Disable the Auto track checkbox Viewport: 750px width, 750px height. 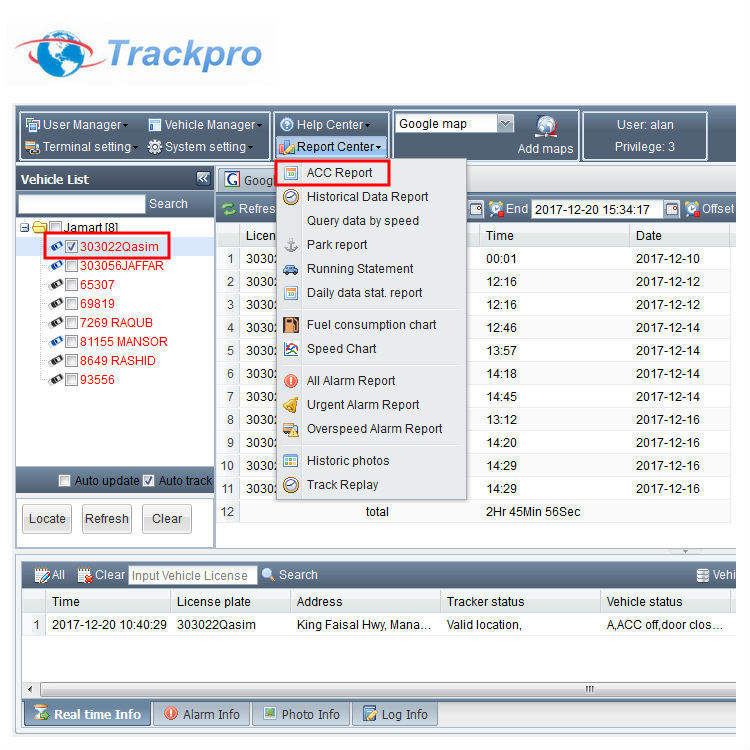149,480
